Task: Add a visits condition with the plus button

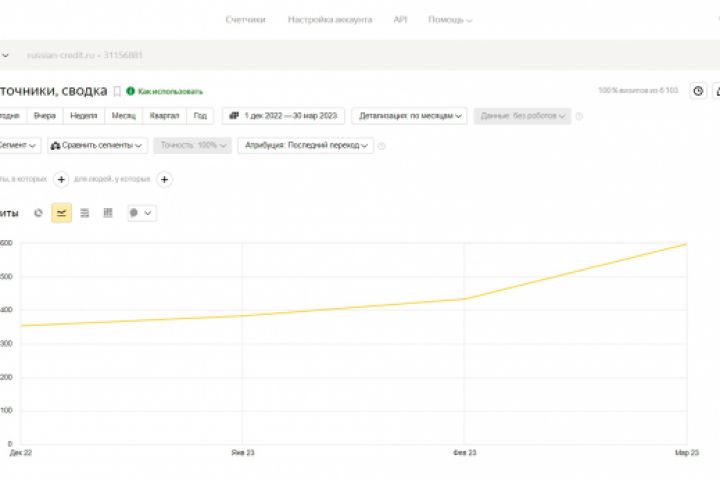Action: pyautogui.click(x=61, y=179)
